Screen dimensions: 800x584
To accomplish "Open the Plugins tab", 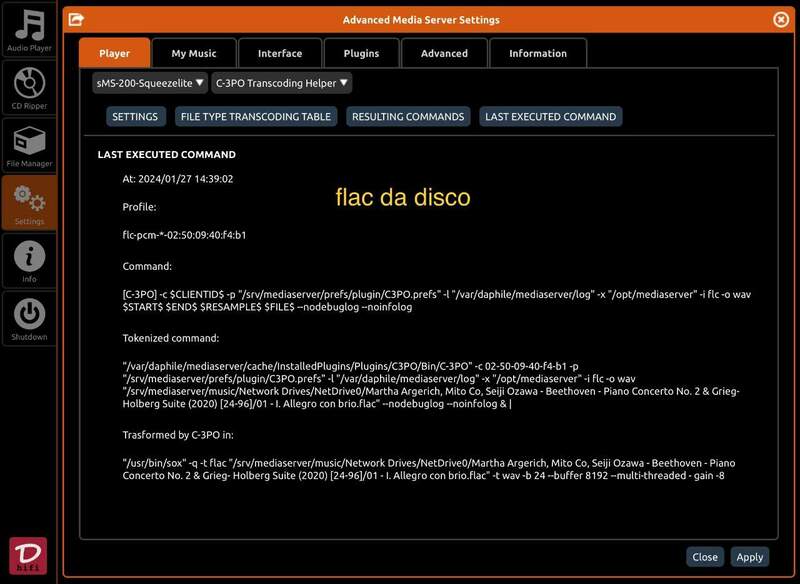I will (x=361, y=53).
